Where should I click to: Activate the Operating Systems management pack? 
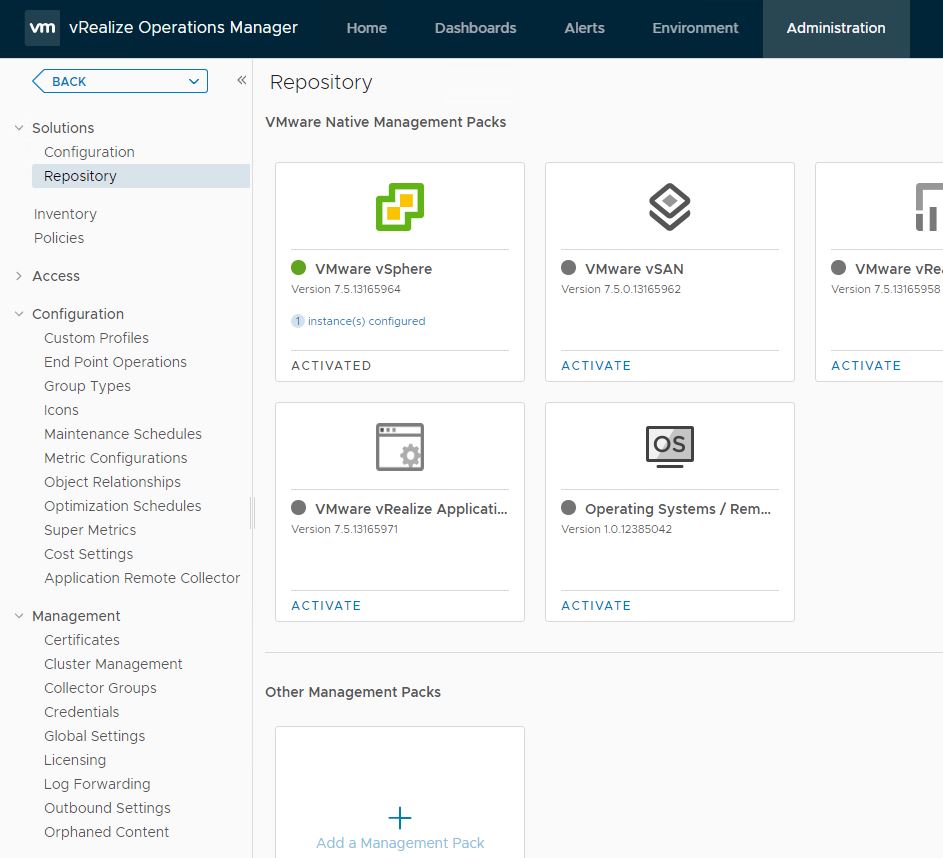click(x=596, y=605)
